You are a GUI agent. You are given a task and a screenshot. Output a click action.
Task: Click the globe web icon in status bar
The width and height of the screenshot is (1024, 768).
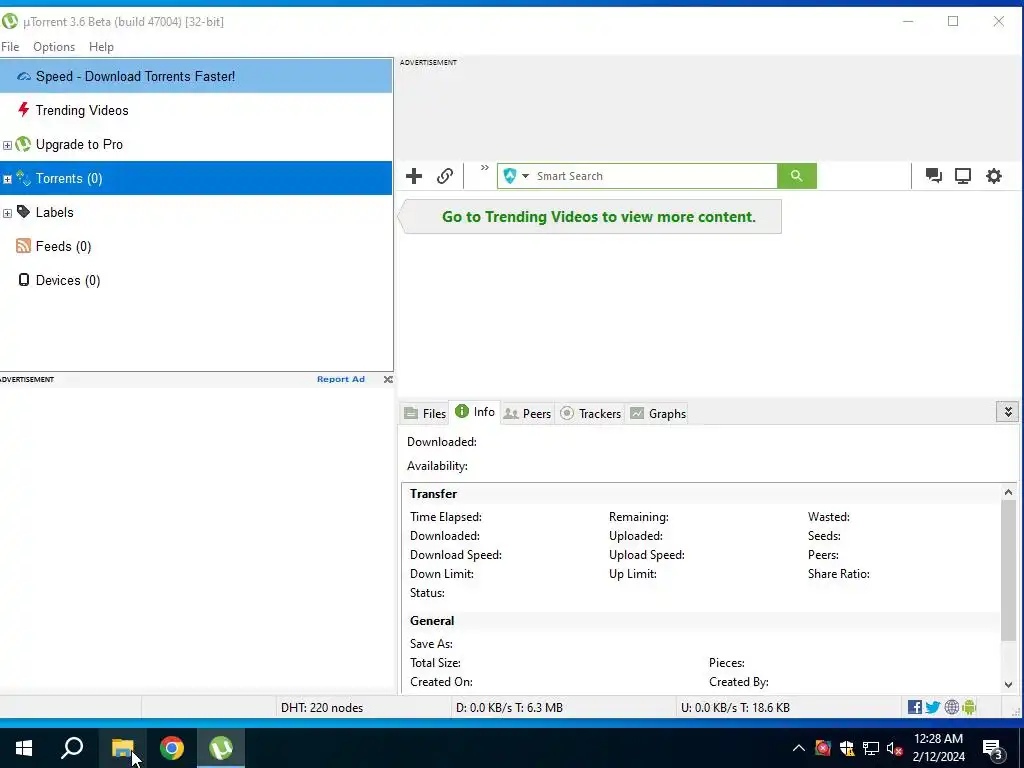pos(952,707)
